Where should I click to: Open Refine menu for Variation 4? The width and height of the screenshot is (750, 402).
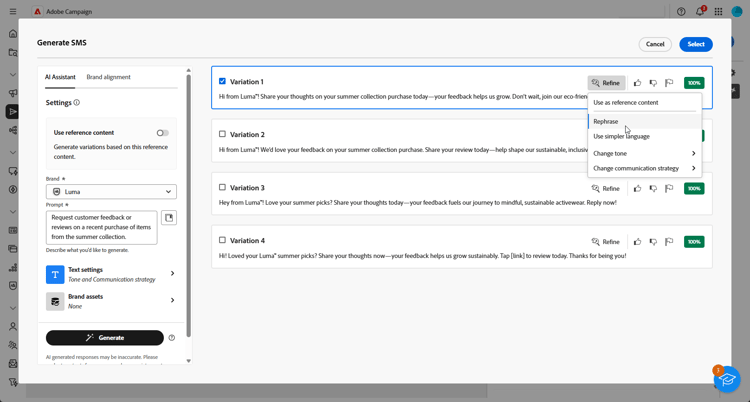(x=606, y=242)
